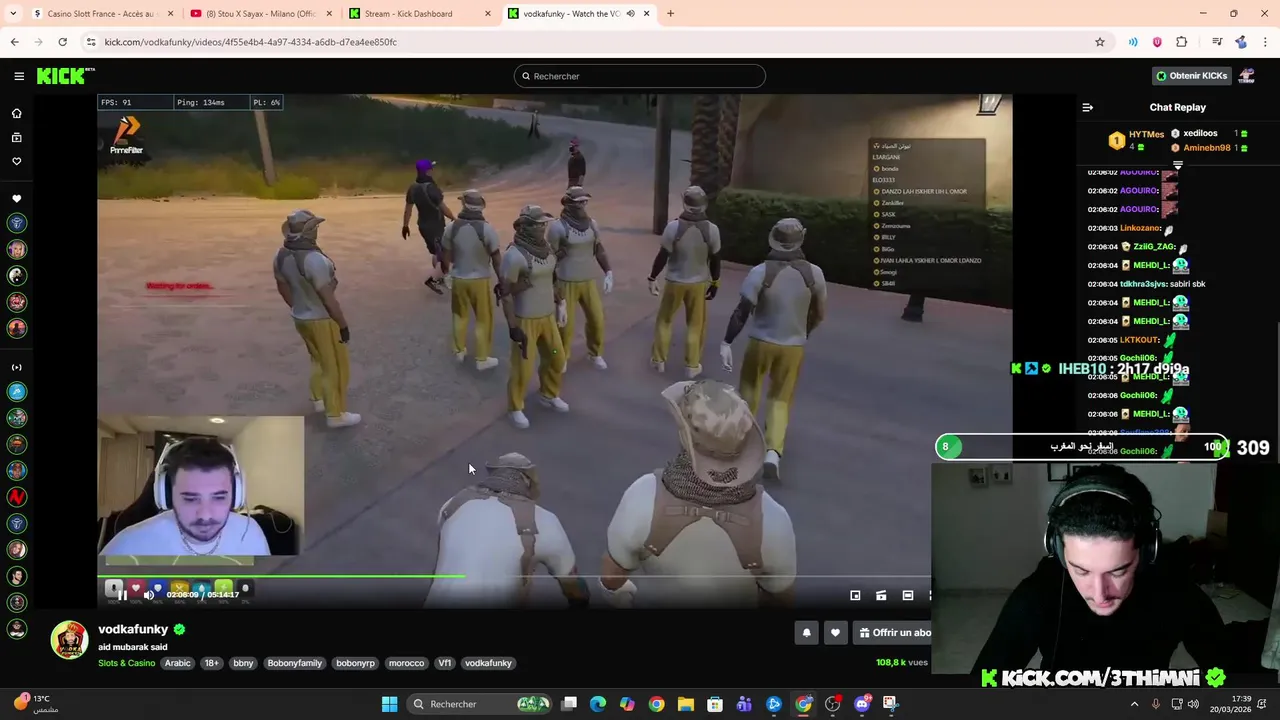Screen dimensions: 1280x720
Task: Enable picture-in-picture mode in the player
Action: [x=855, y=596]
